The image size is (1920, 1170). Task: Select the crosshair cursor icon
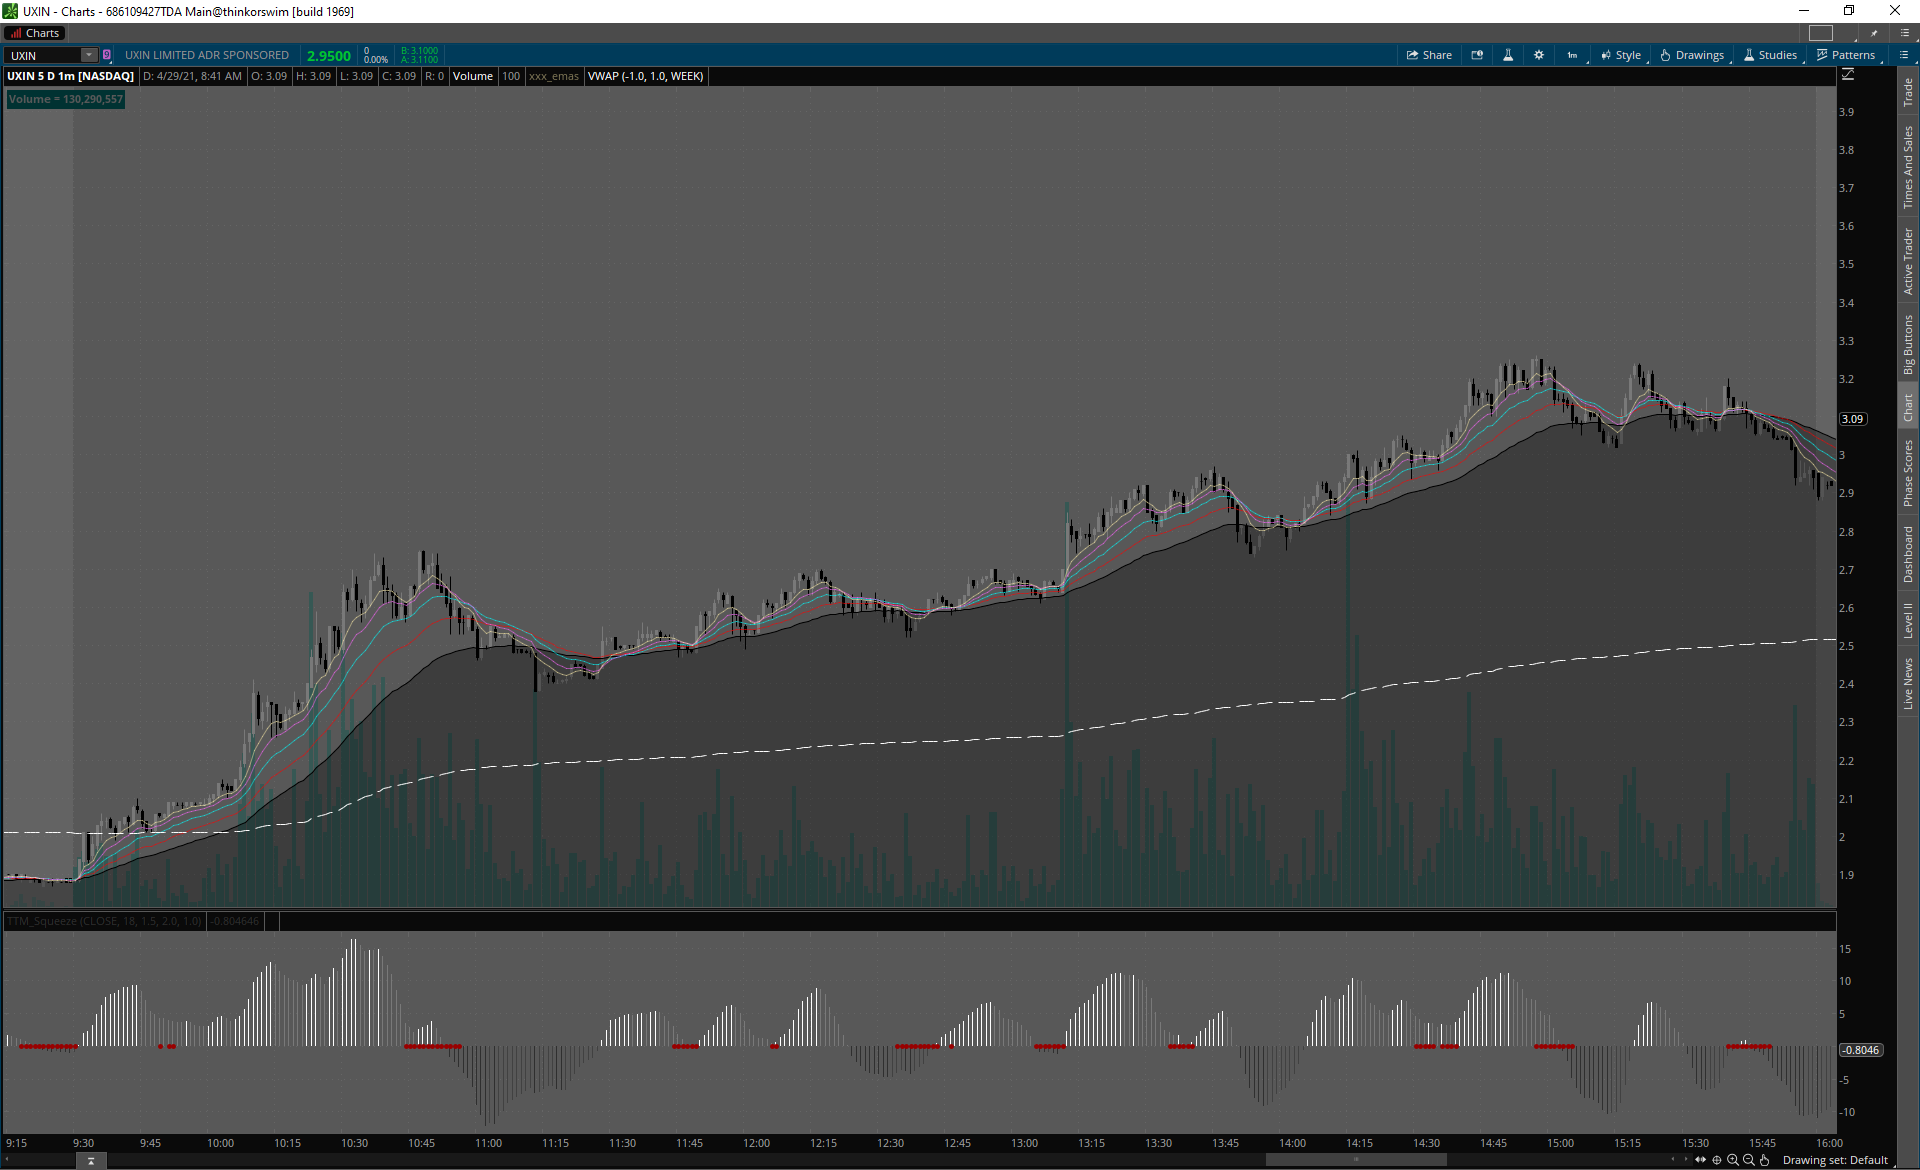(1717, 1160)
